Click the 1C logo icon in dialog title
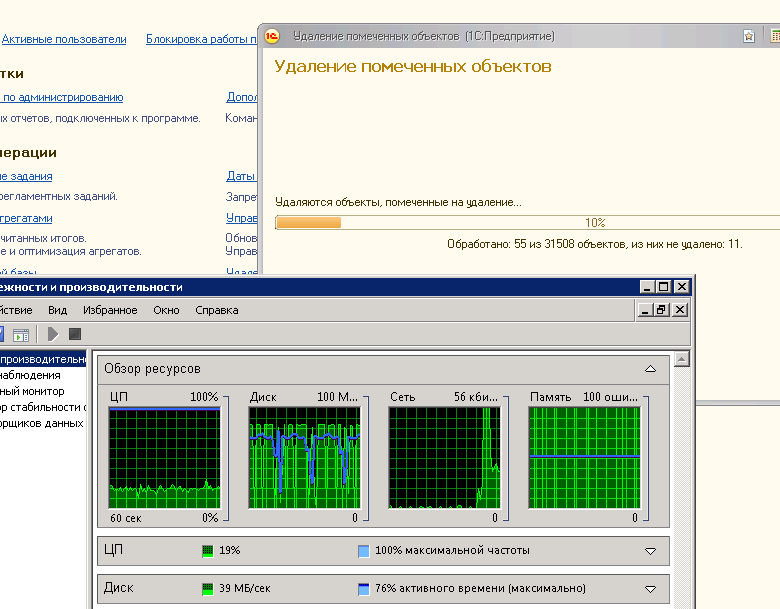Screen dimensions: 780x609 click(x=272, y=36)
